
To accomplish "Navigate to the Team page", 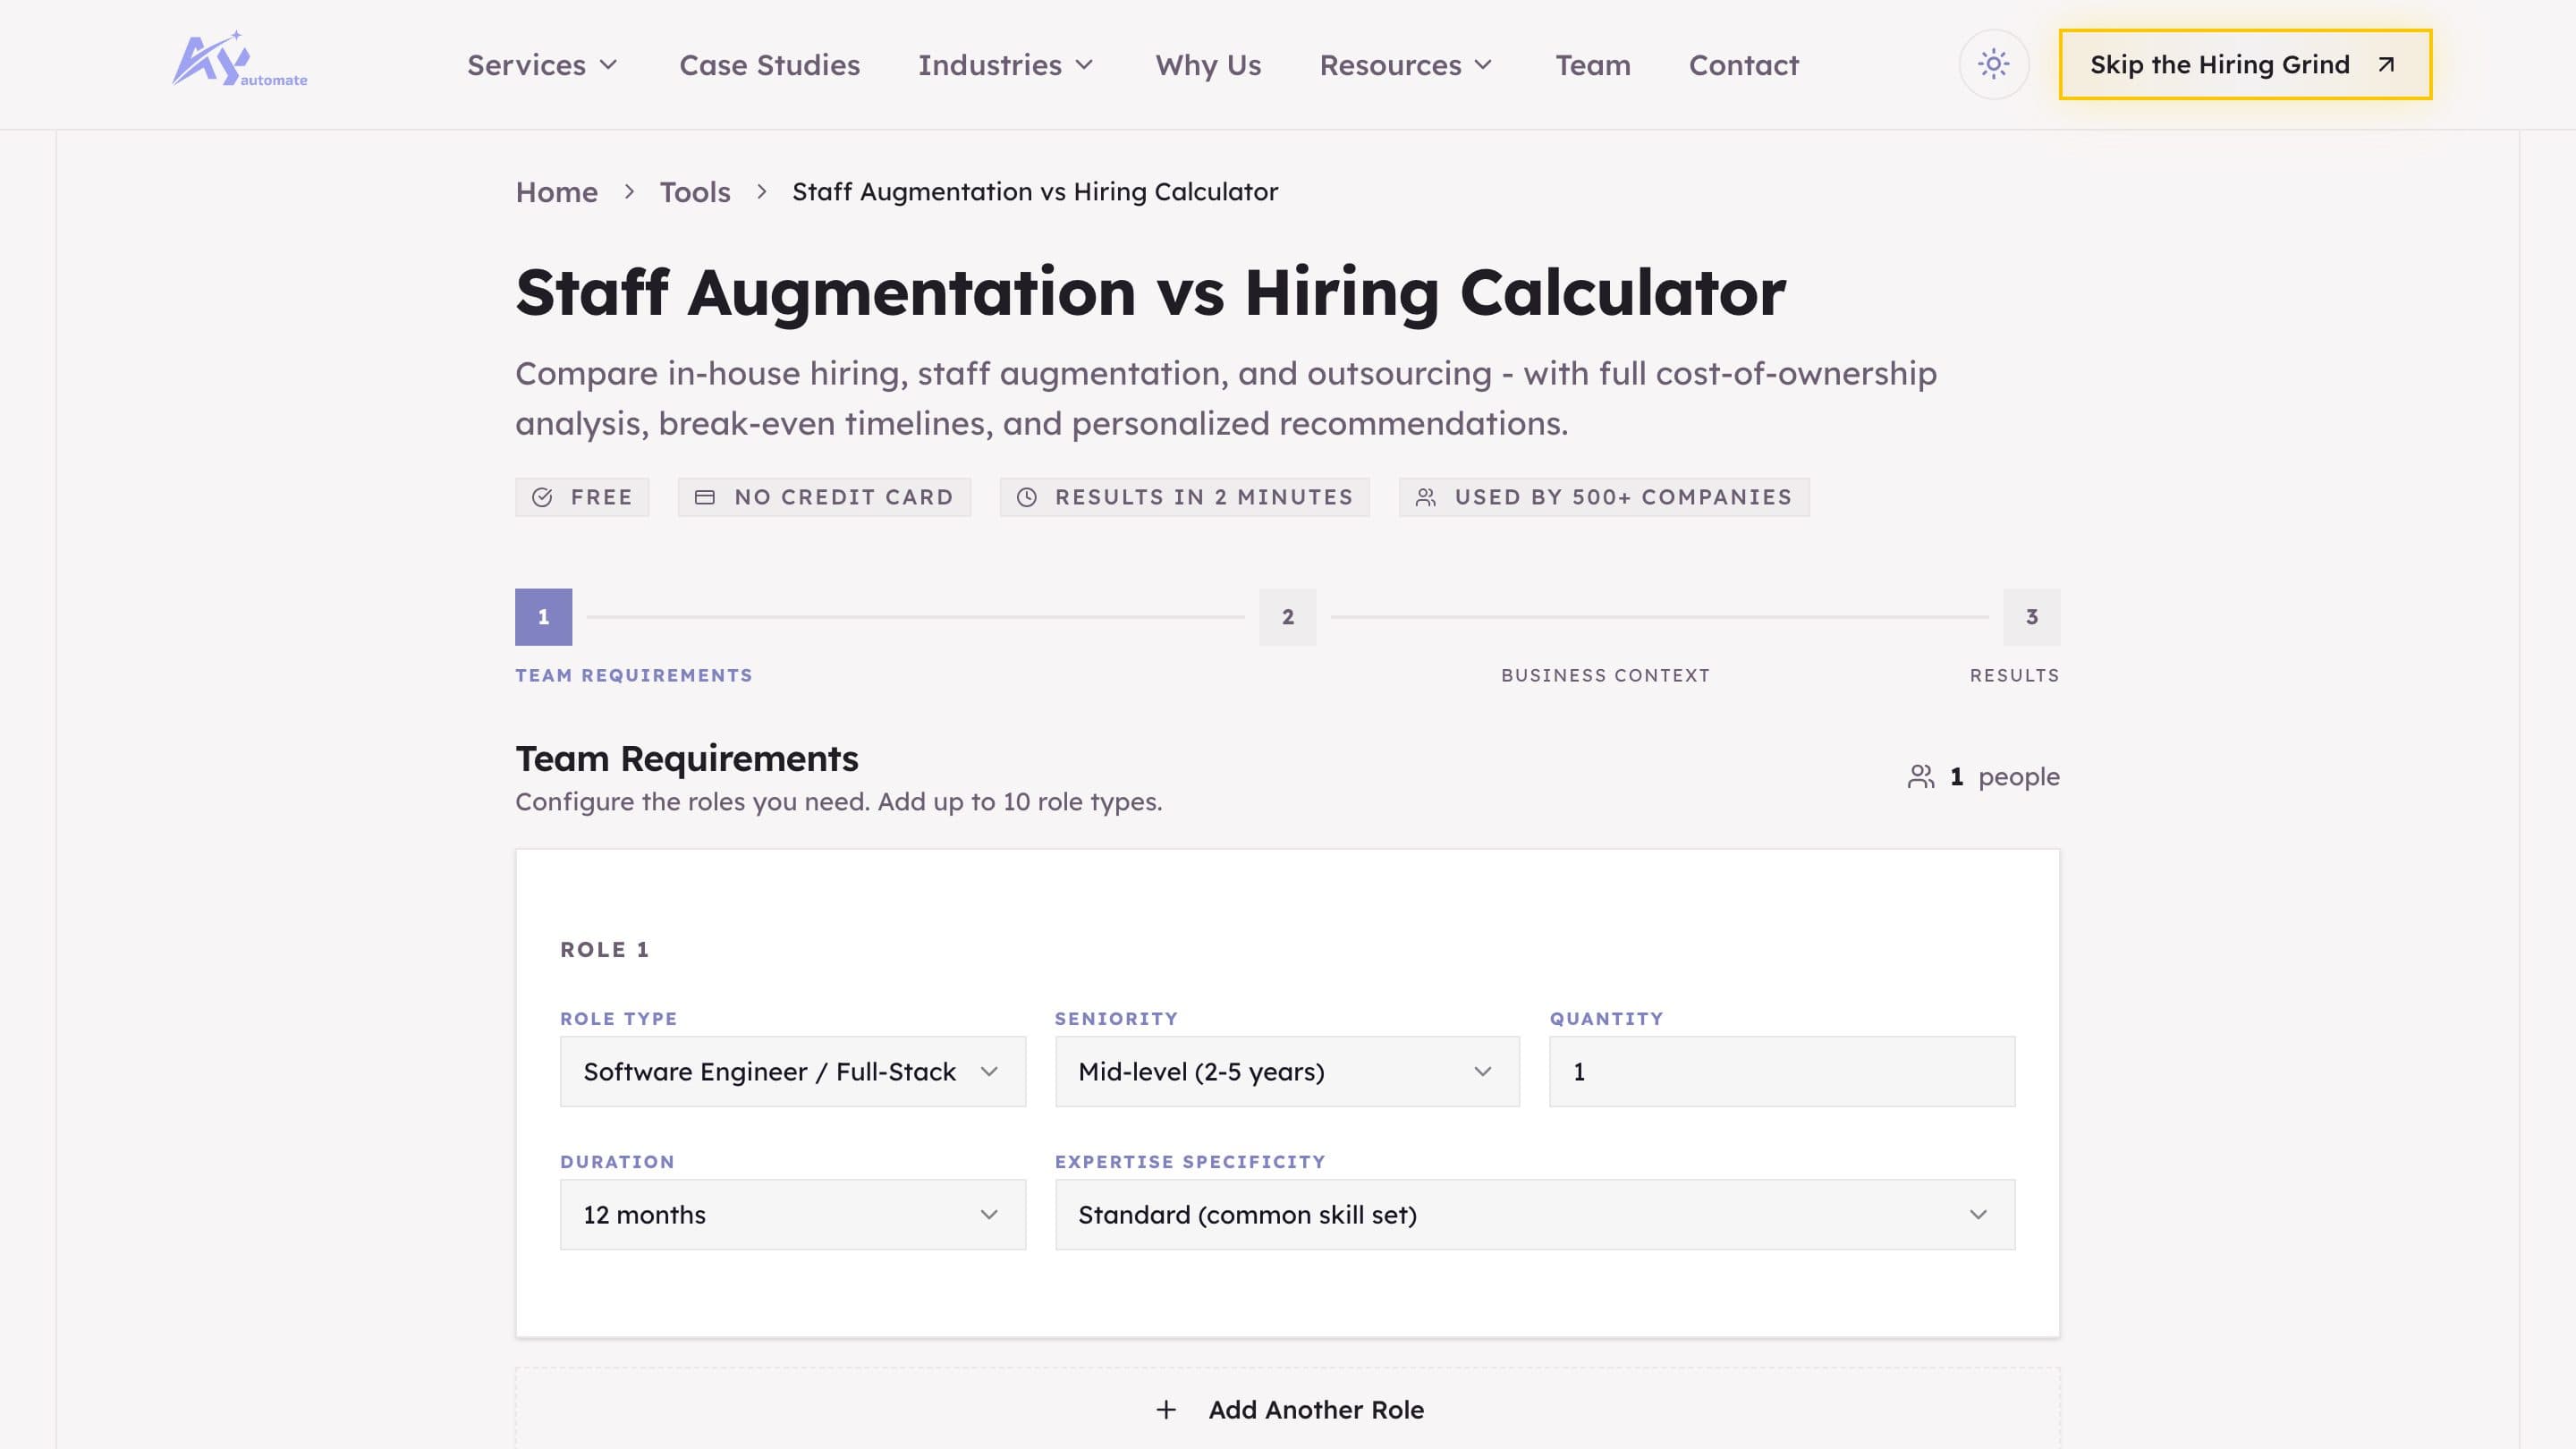I will pyautogui.click(x=1592, y=65).
